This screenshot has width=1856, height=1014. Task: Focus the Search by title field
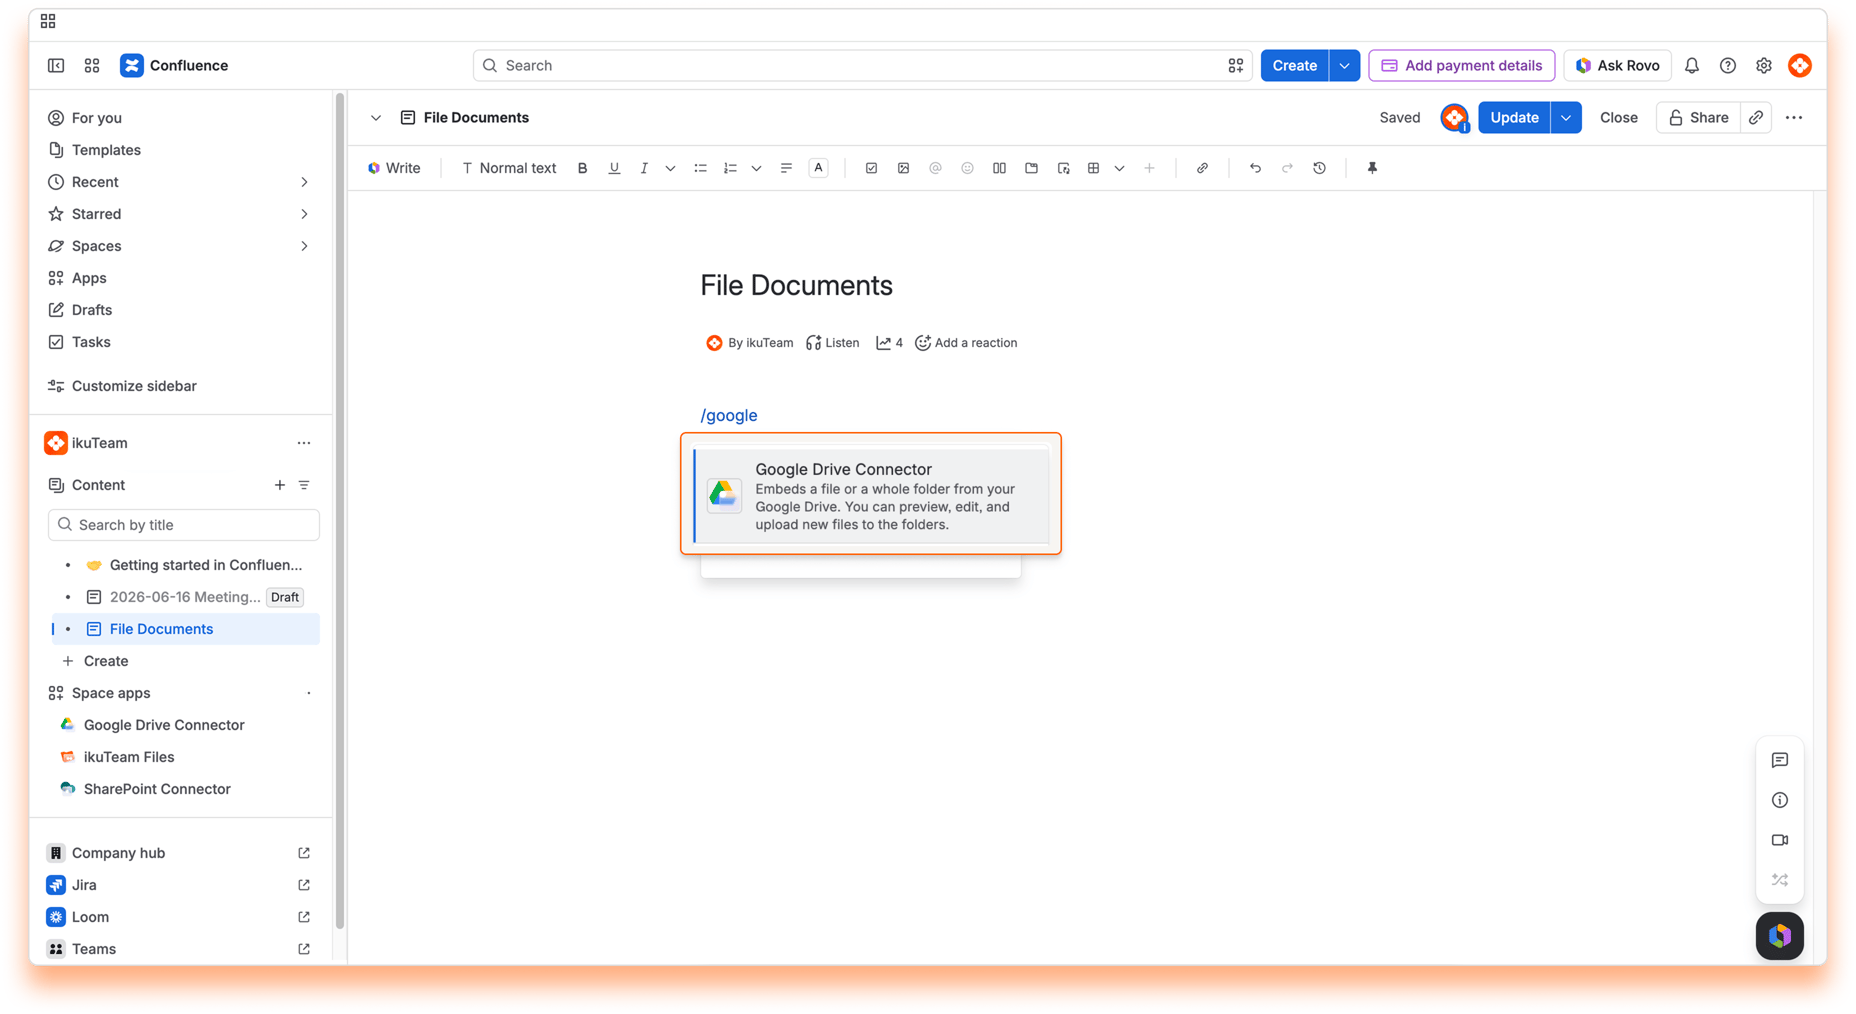pyautogui.click(x=184, y=524)
